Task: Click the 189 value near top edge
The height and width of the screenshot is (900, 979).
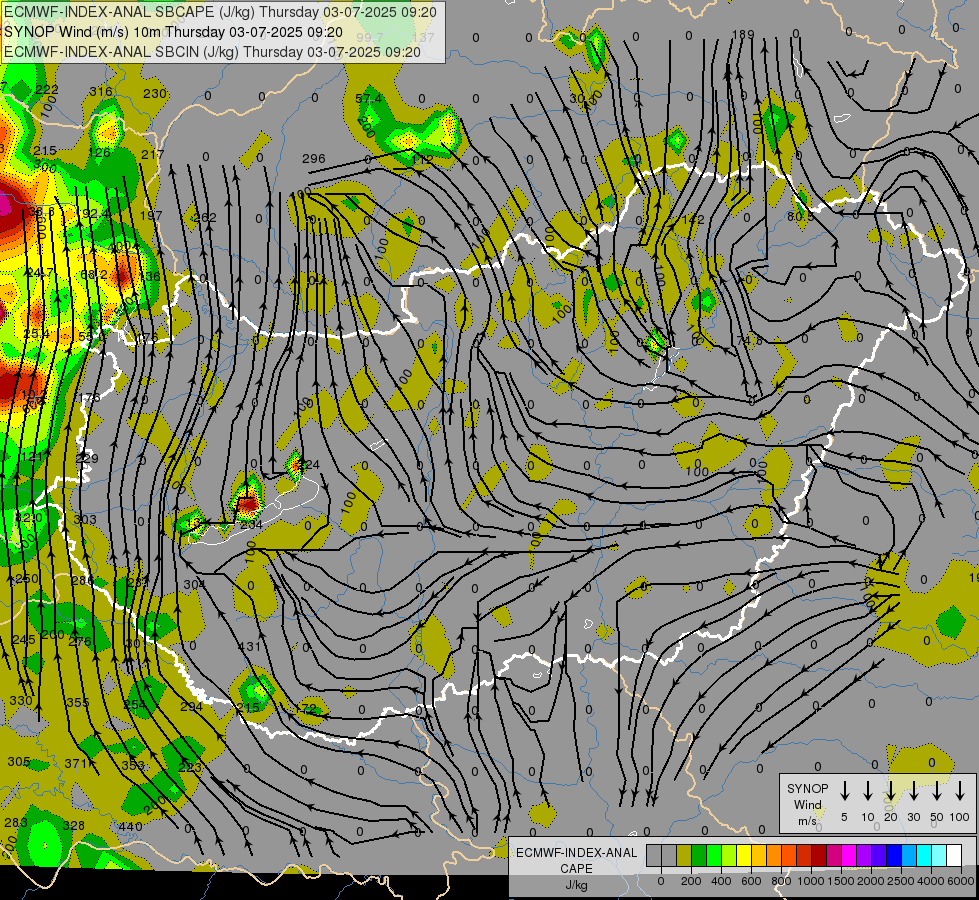Action: click(743, 34)
